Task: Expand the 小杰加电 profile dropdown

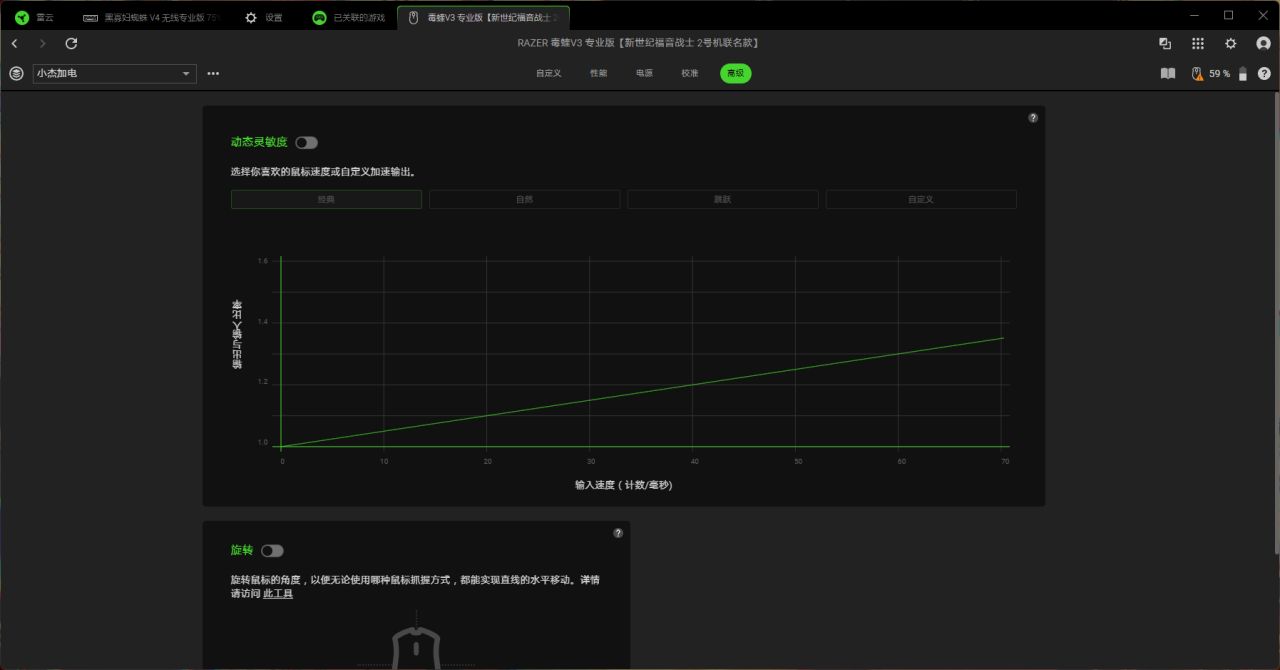Action: pyautogui.click(x=115, y=73)
